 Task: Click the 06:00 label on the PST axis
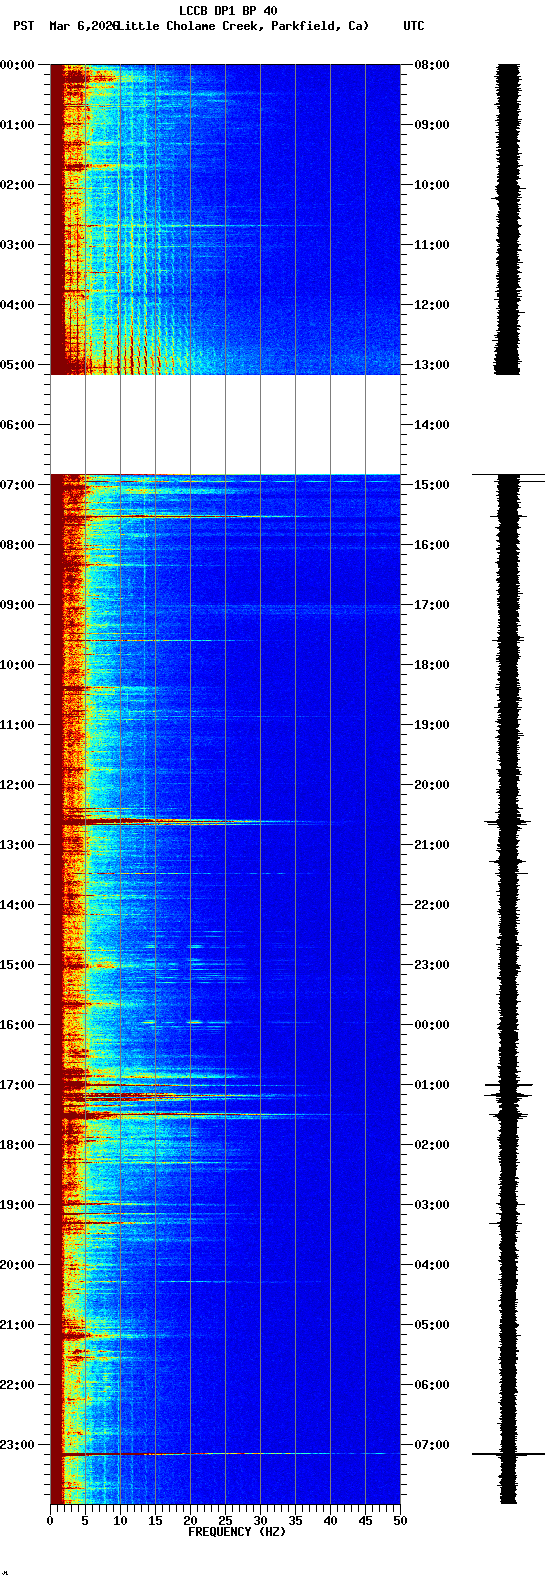(x=18, y=425)
